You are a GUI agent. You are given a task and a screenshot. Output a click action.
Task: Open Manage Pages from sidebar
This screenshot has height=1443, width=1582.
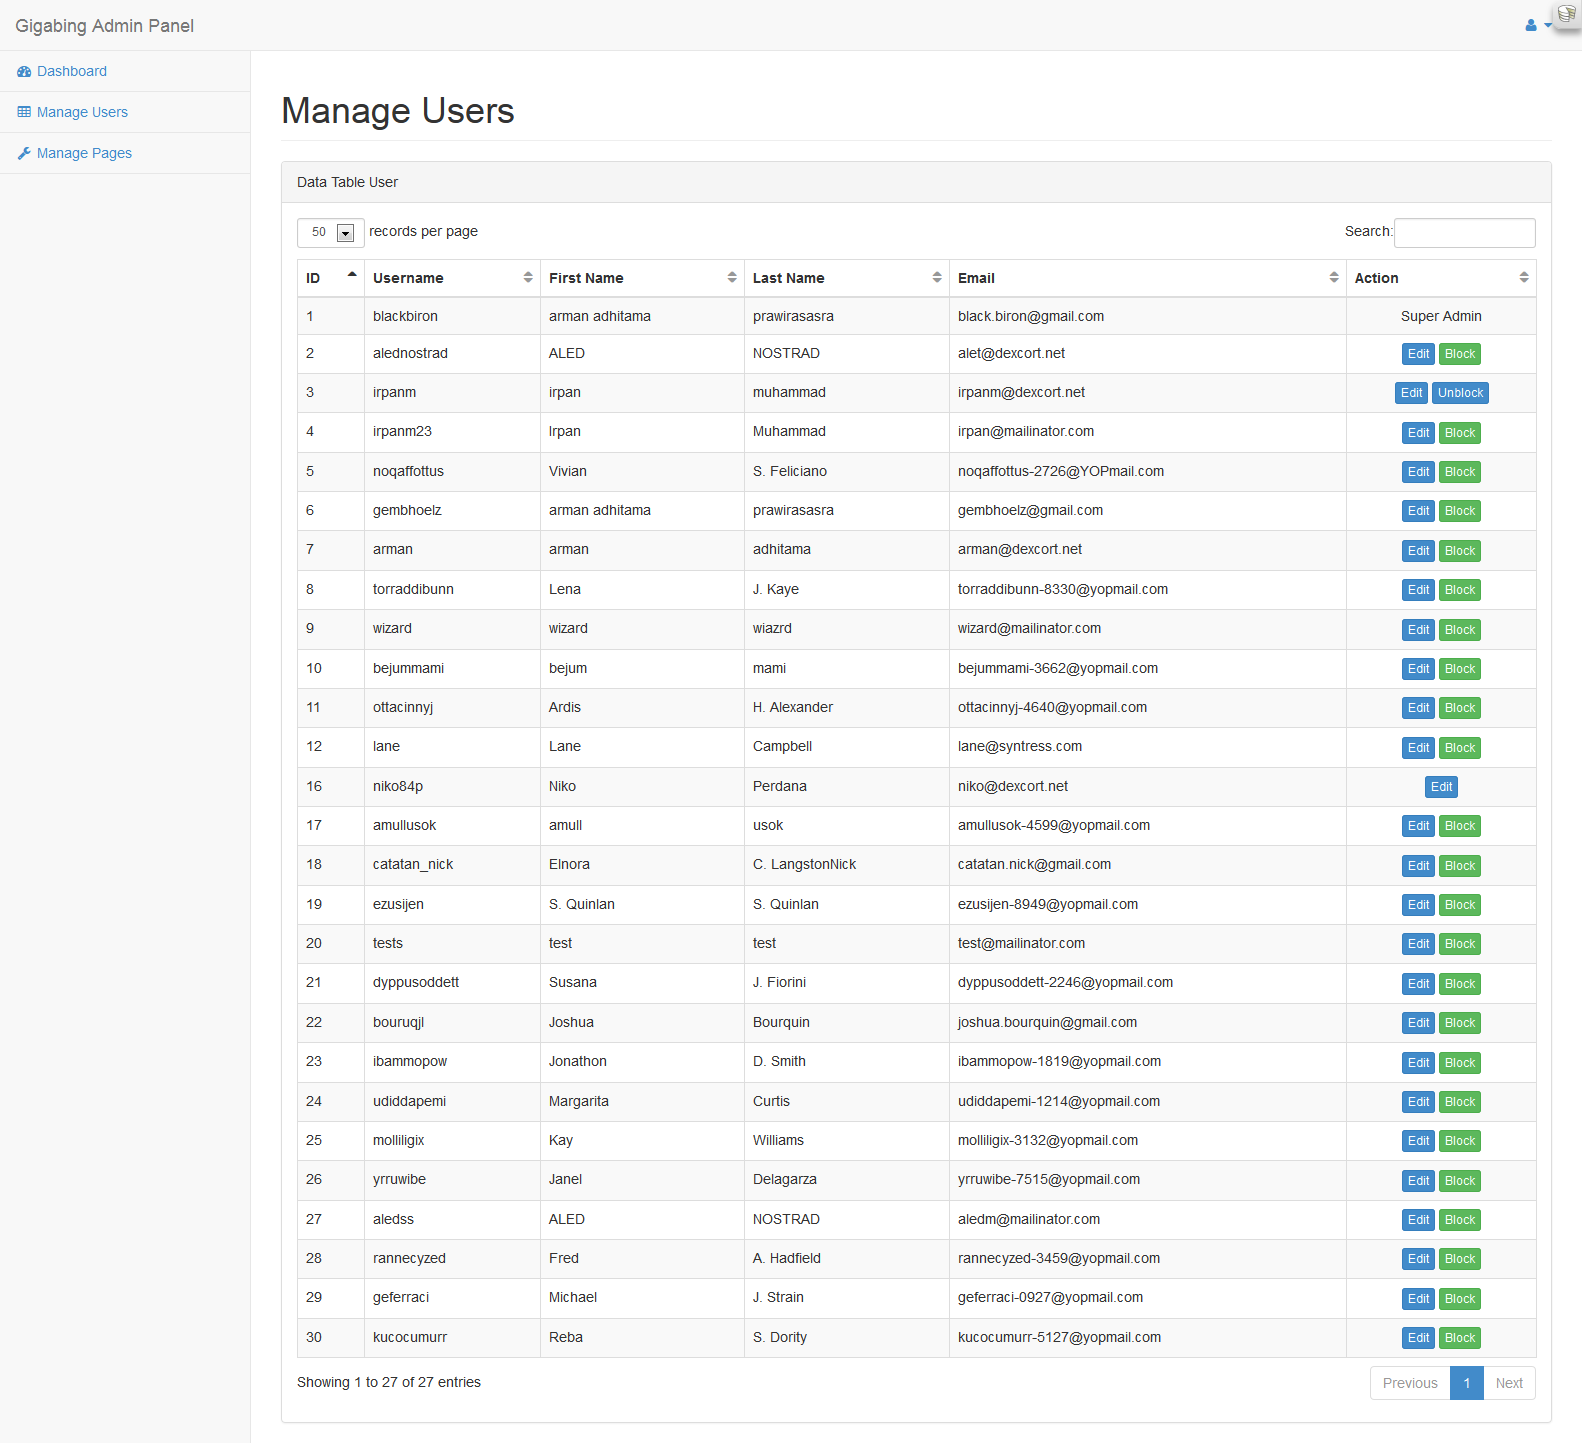tap(84, 154)
